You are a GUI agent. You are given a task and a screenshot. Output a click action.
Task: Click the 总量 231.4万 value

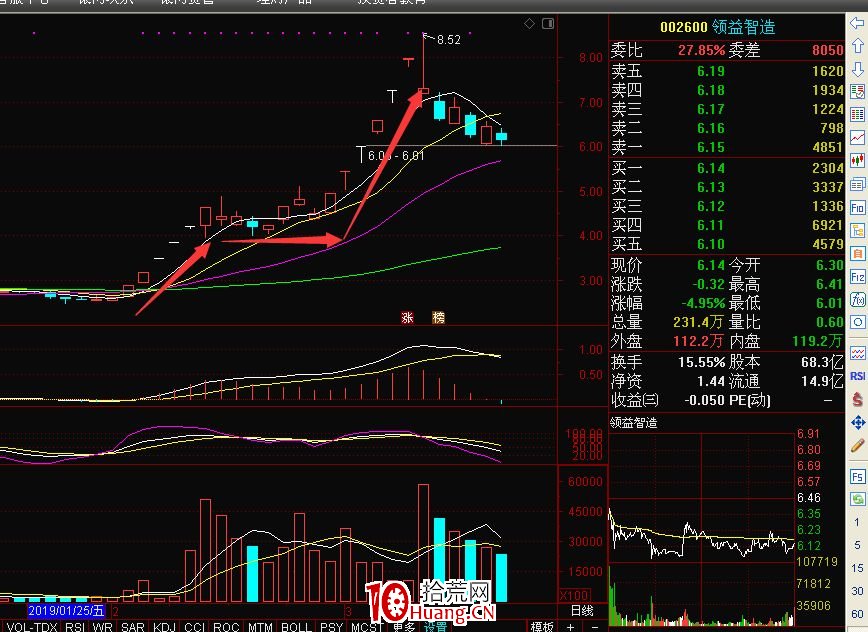pyautogui.click(x=698, y=322)
